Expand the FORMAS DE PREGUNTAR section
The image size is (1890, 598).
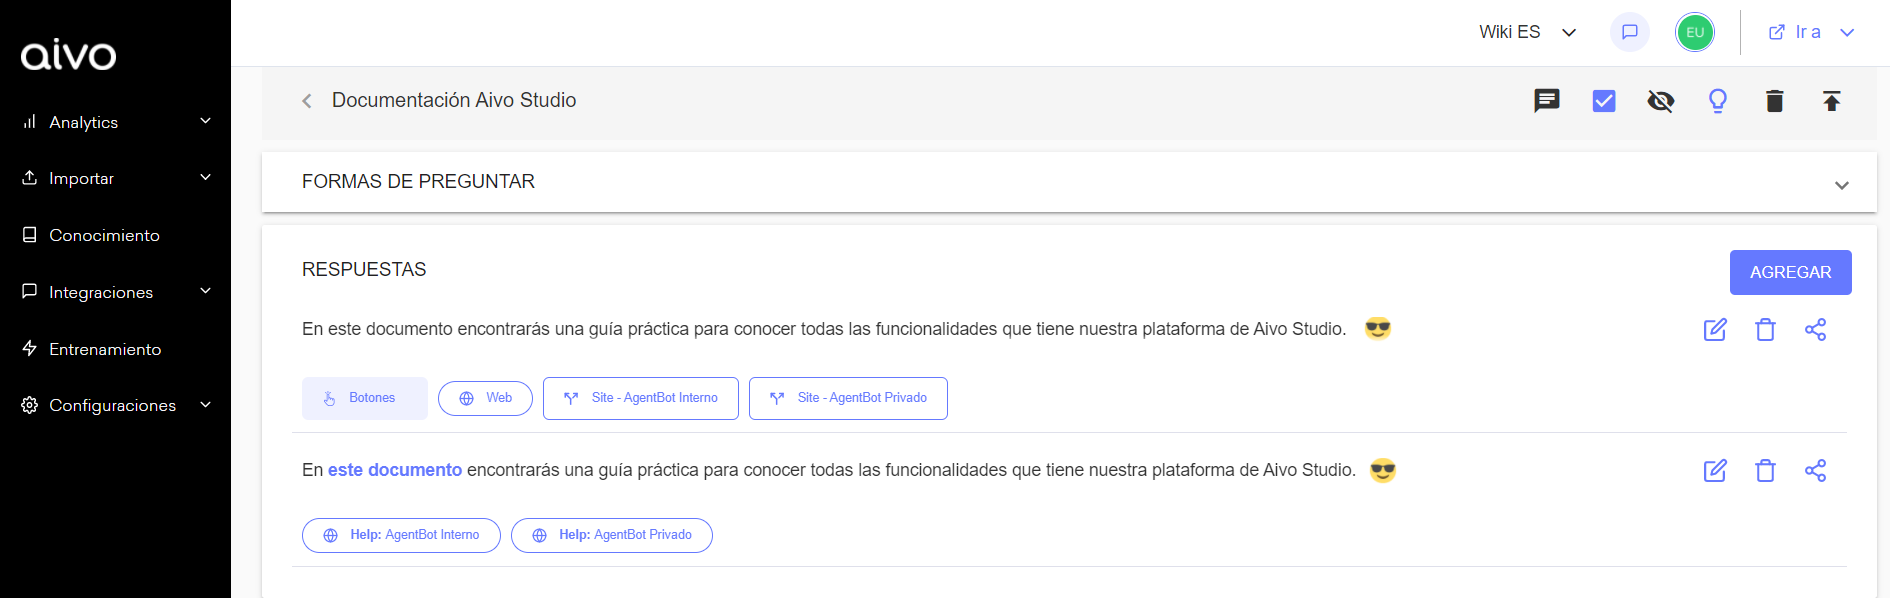1069,182
